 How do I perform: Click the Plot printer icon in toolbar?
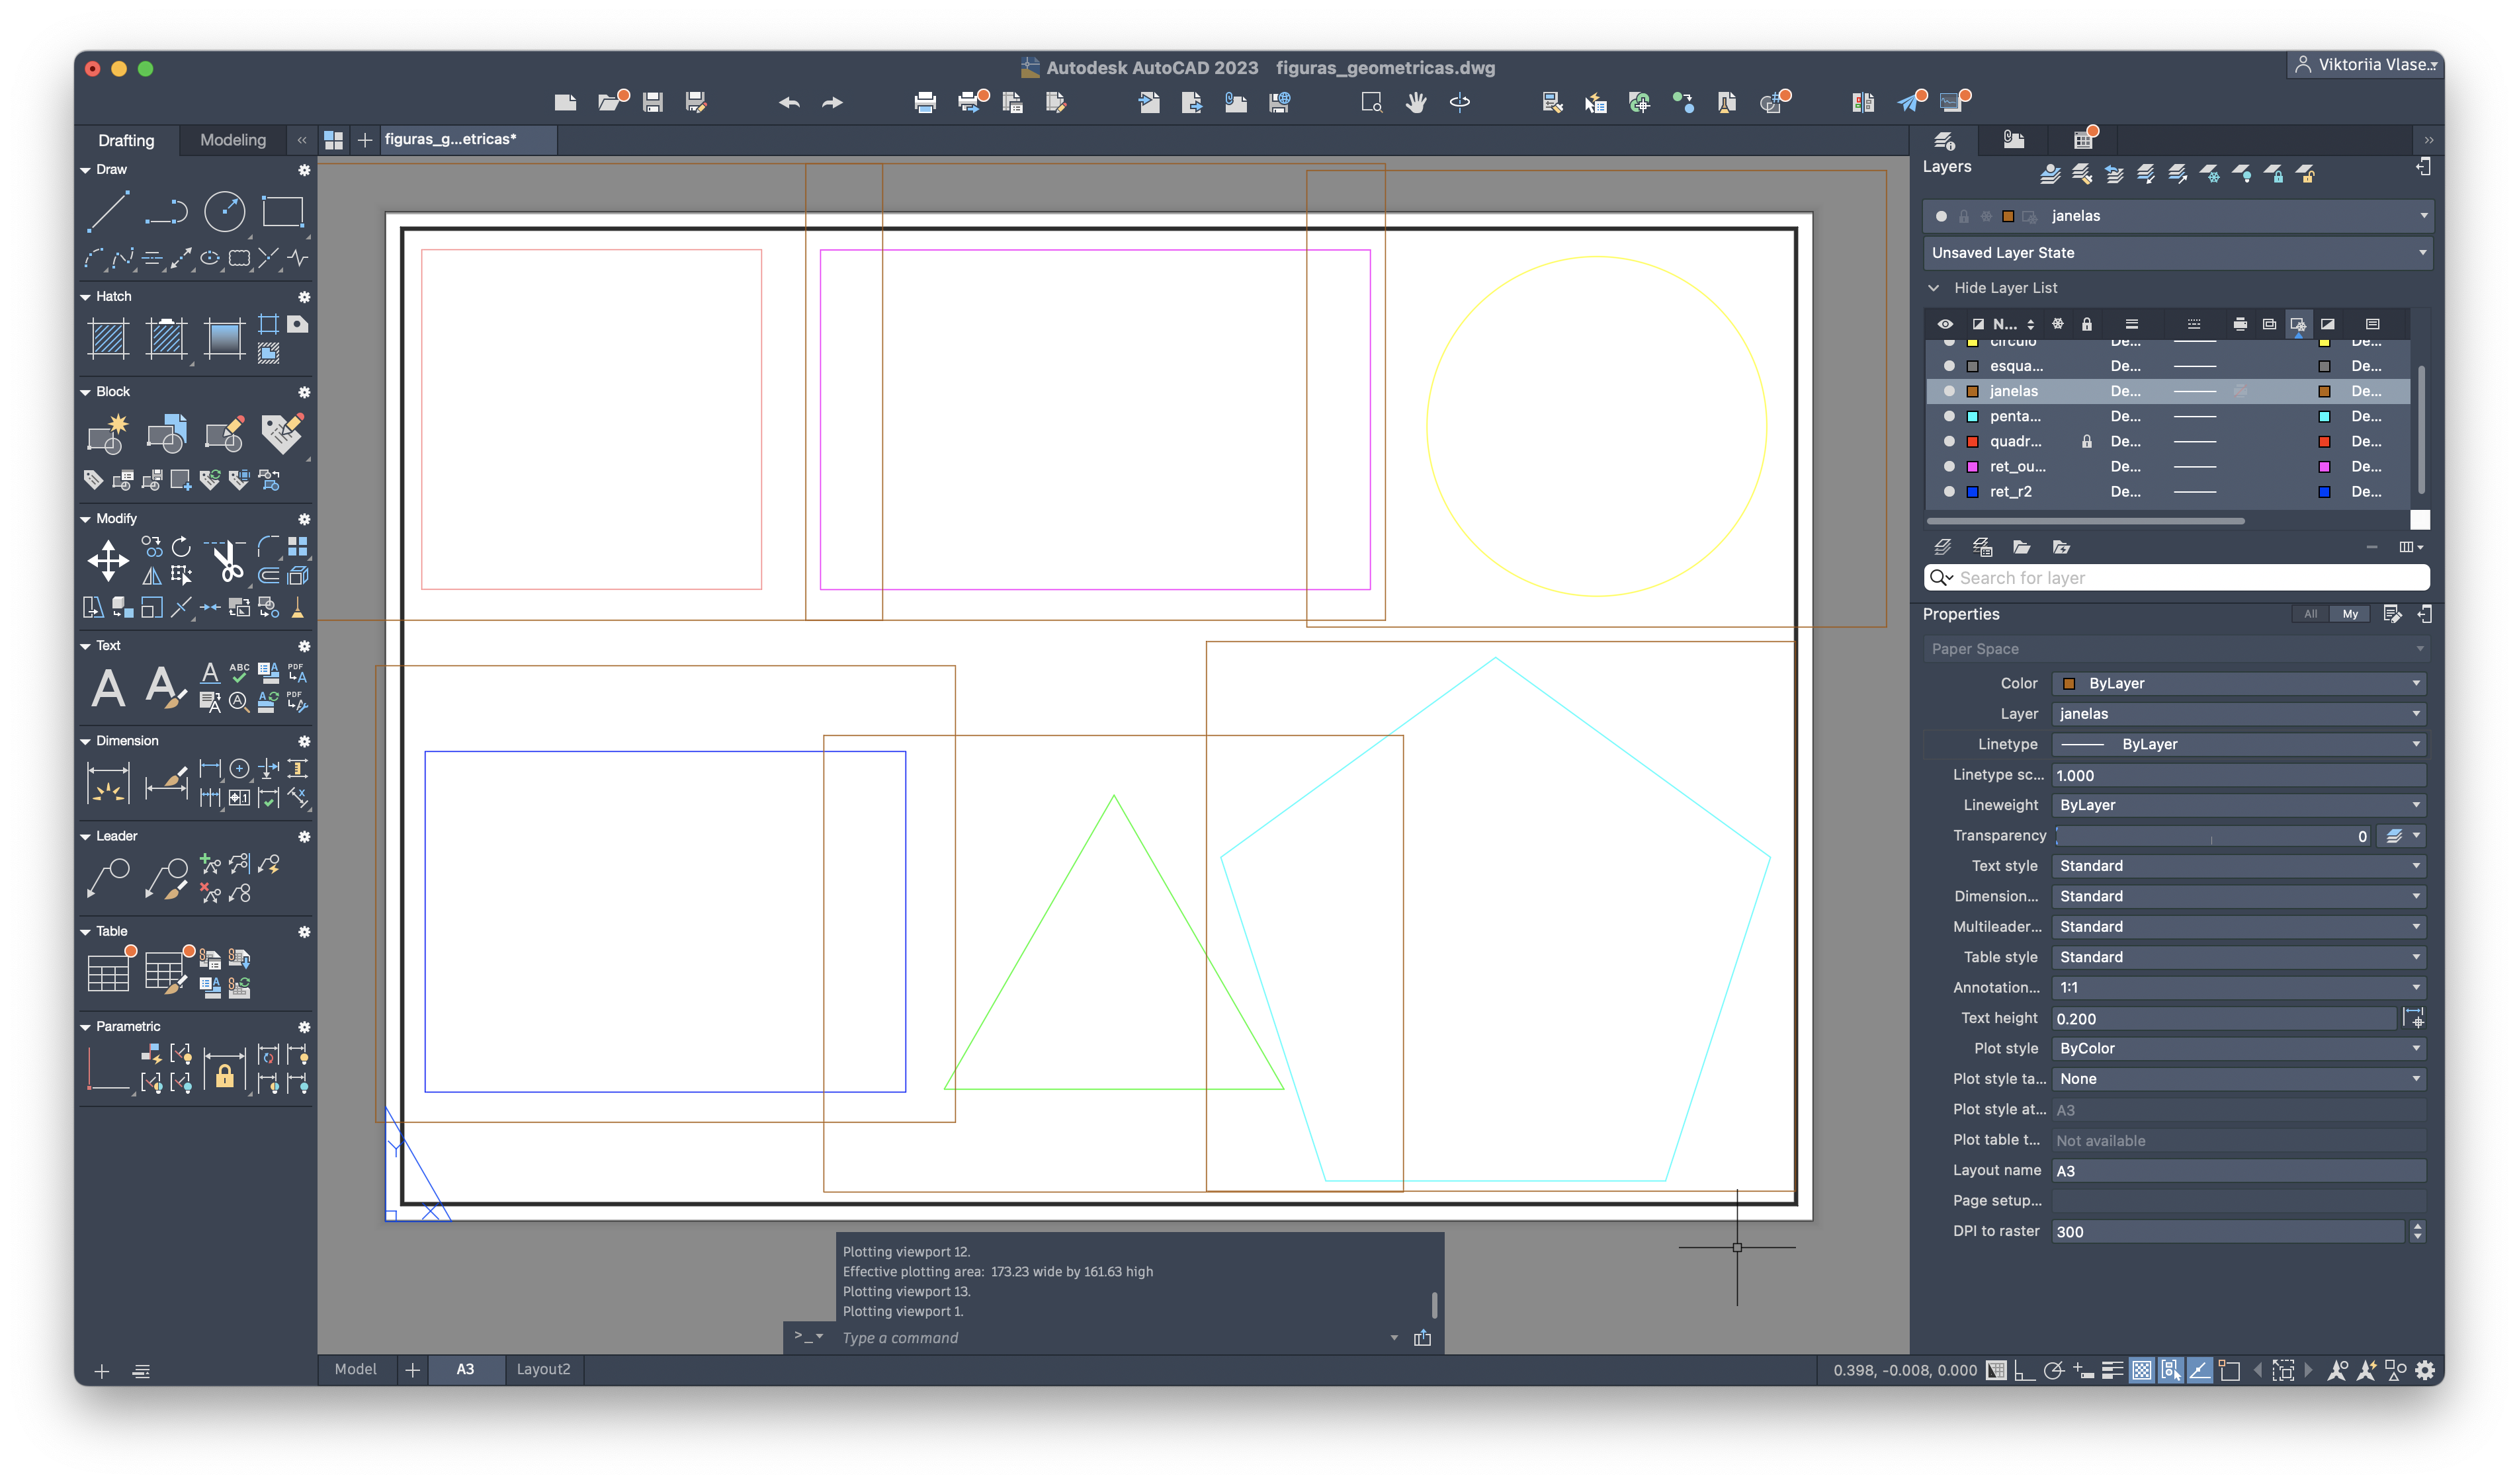(x=924, y=102)
